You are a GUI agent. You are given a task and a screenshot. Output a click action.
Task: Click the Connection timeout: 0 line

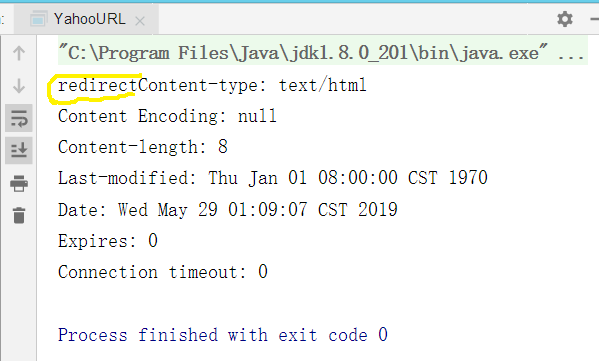[x=163, y=272]
